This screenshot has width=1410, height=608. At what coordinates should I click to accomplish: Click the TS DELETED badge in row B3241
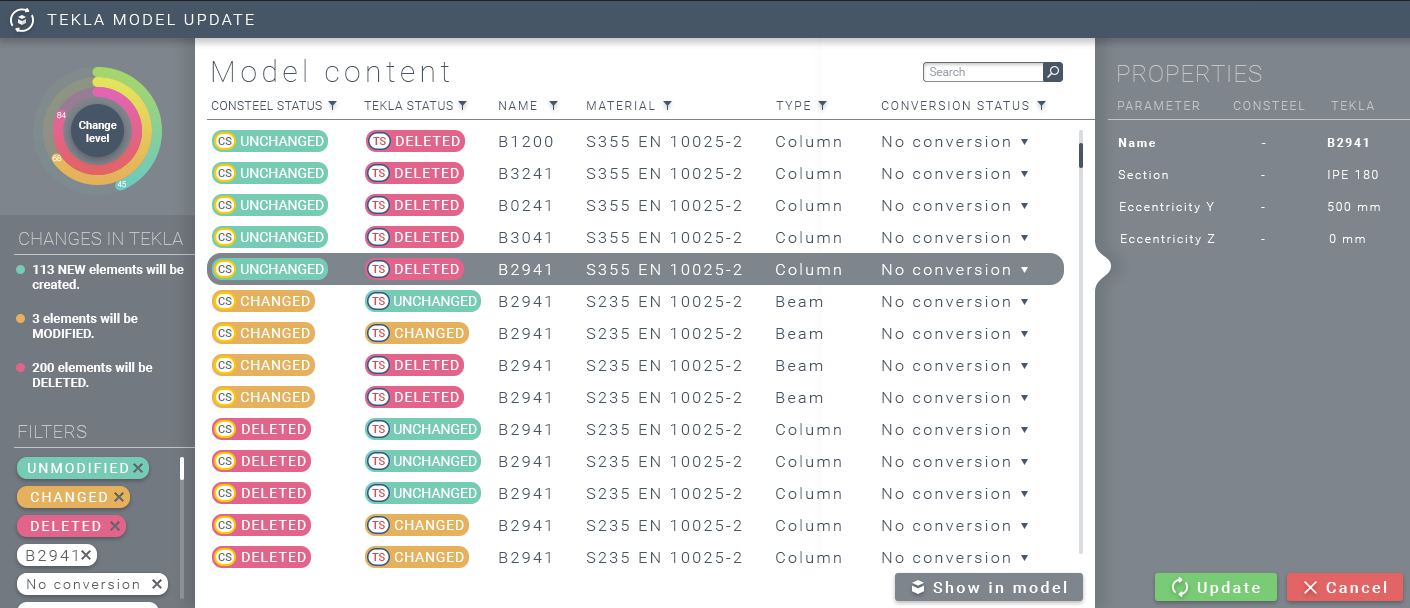click(x=415, y=173)
